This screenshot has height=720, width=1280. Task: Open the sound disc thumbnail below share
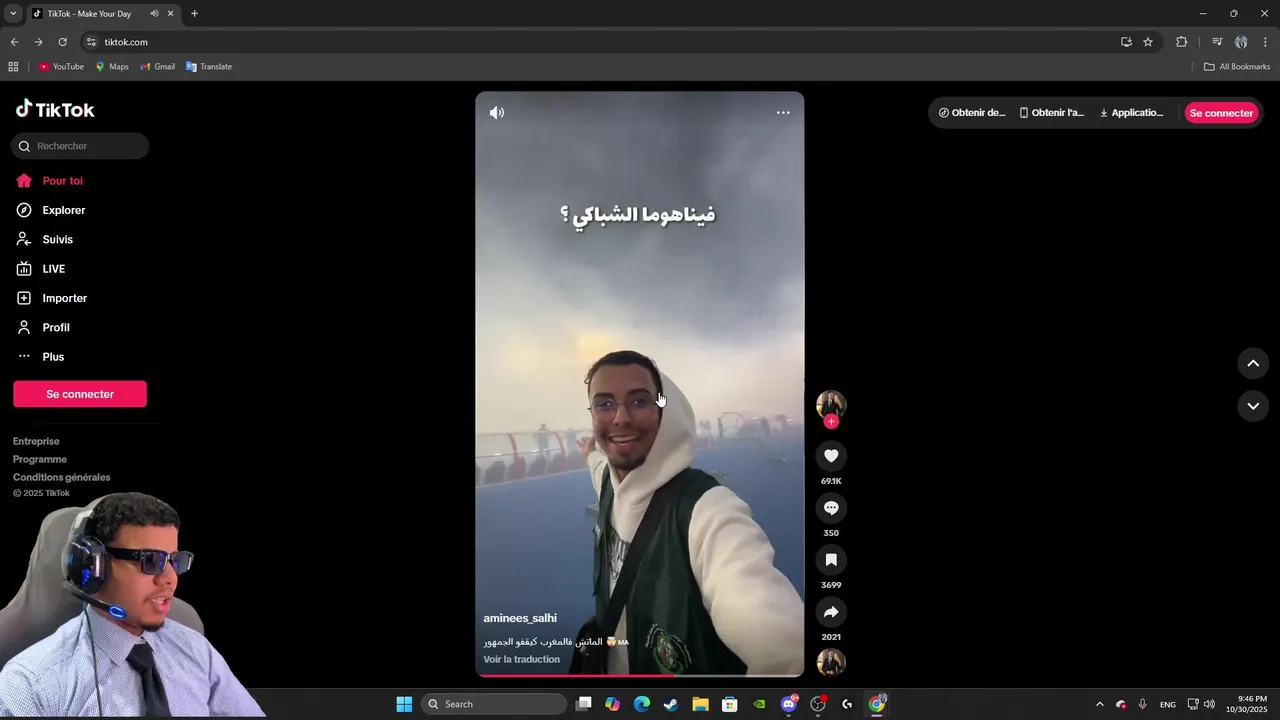point(831,662)
